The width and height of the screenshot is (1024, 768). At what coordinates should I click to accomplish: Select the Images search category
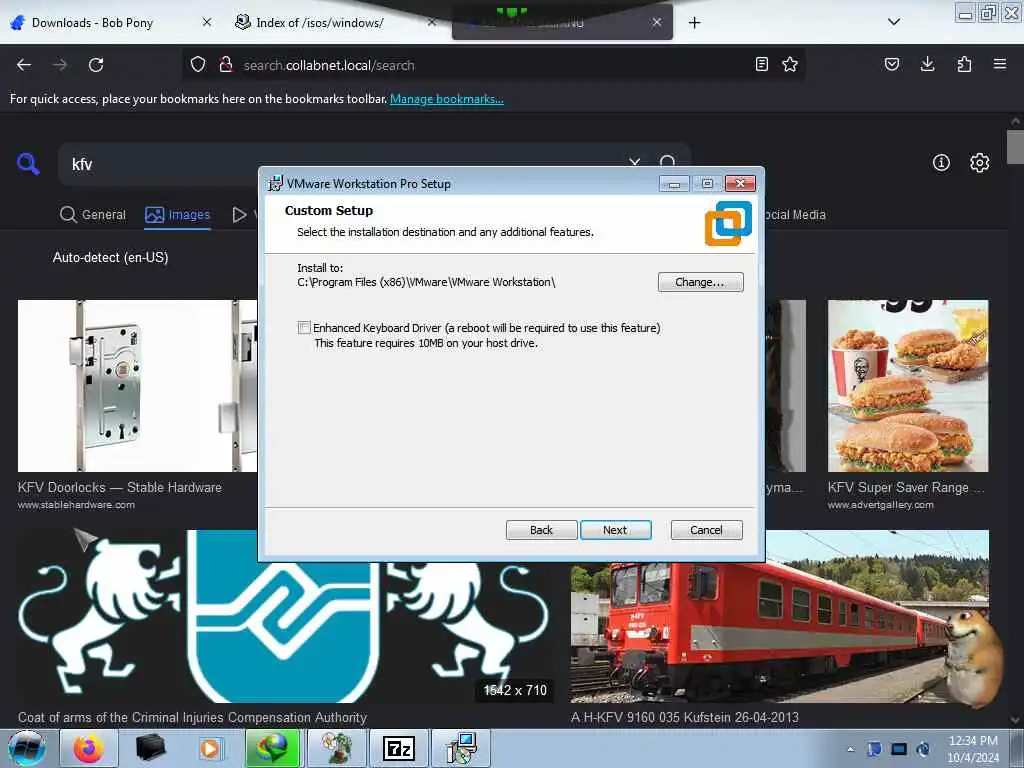178,214
